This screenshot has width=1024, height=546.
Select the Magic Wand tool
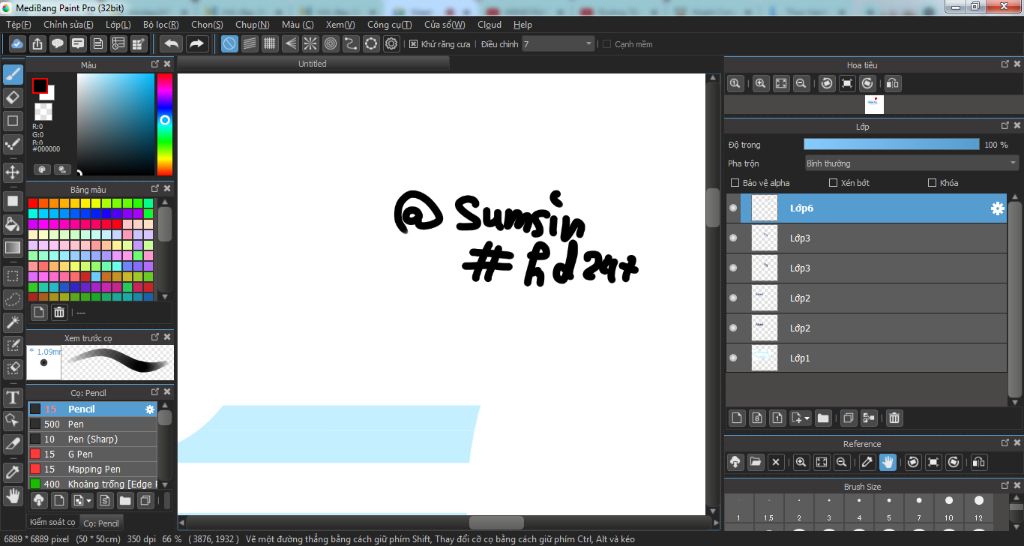pyautogui.click(x=12, y=322)
